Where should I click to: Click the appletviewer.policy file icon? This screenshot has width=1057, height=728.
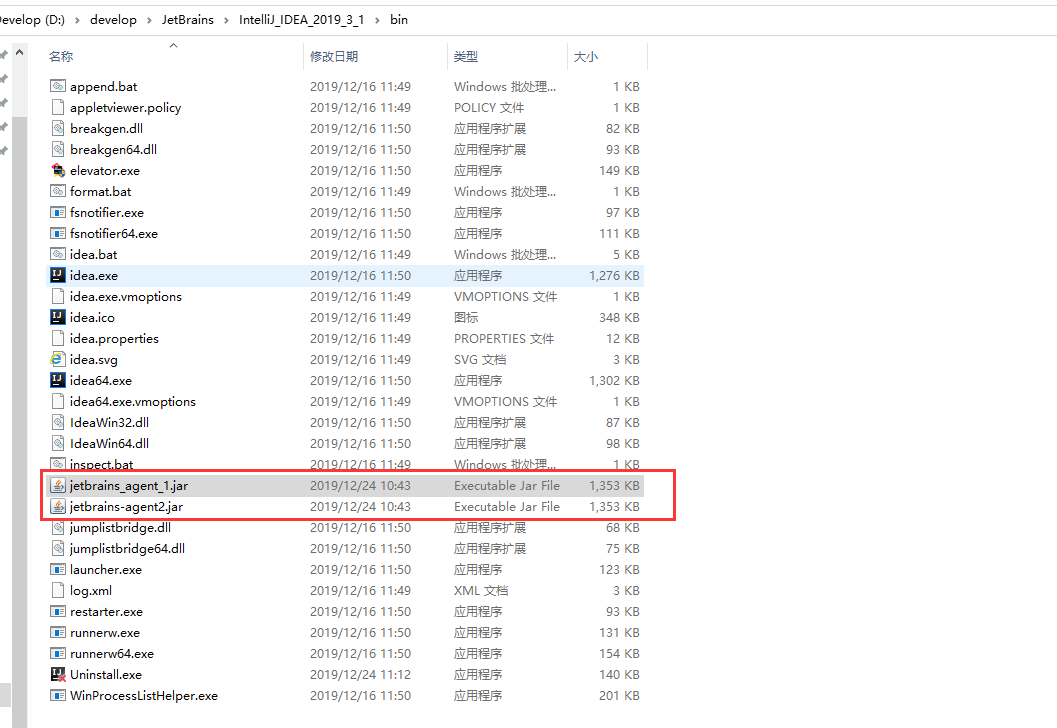click(x=58, y=107)
